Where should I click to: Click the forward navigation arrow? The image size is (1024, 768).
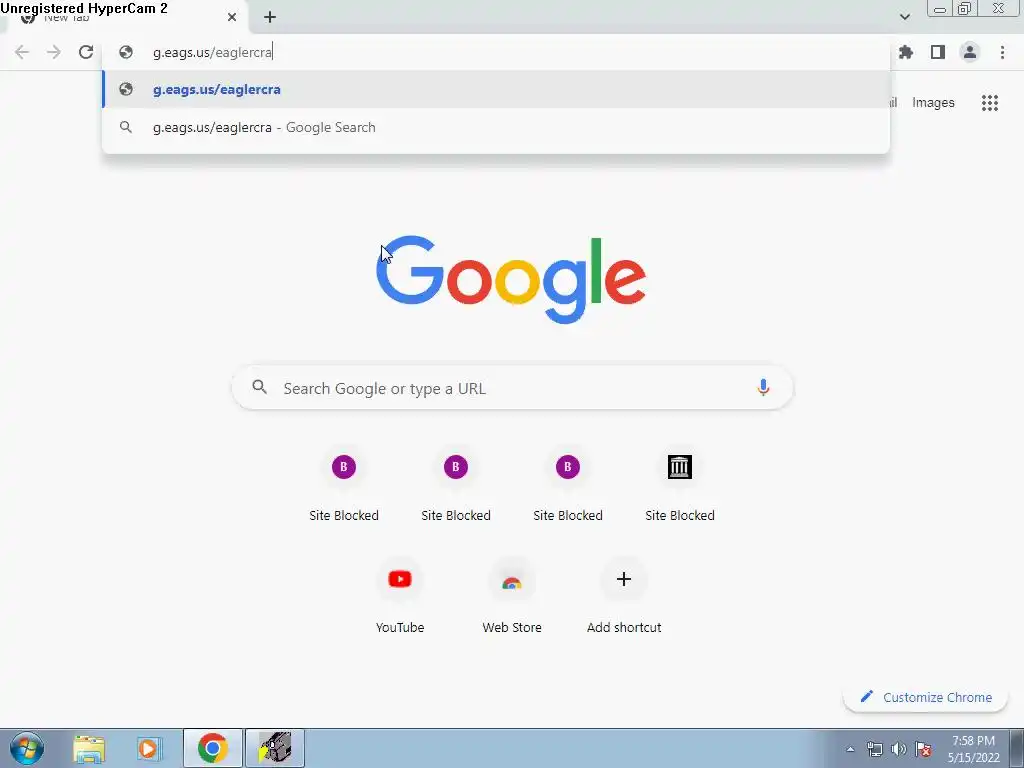[54, 52]
